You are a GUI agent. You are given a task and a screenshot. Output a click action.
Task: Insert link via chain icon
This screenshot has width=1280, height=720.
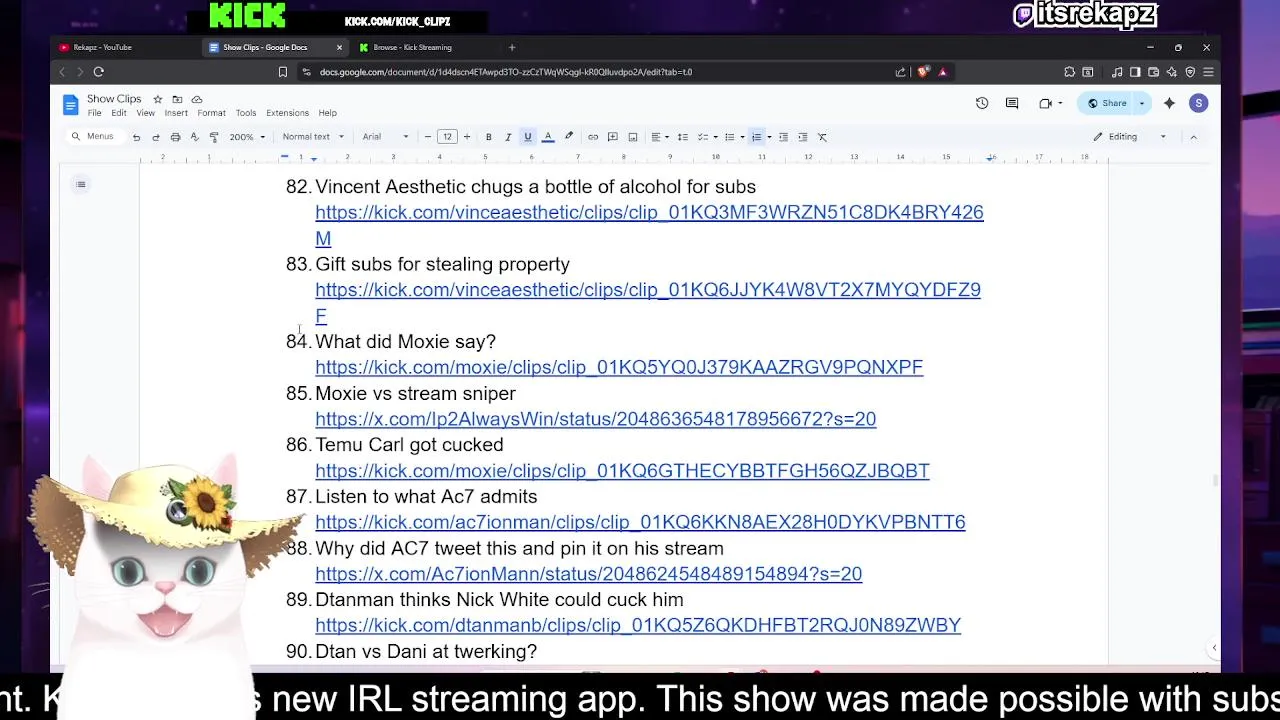593,137
